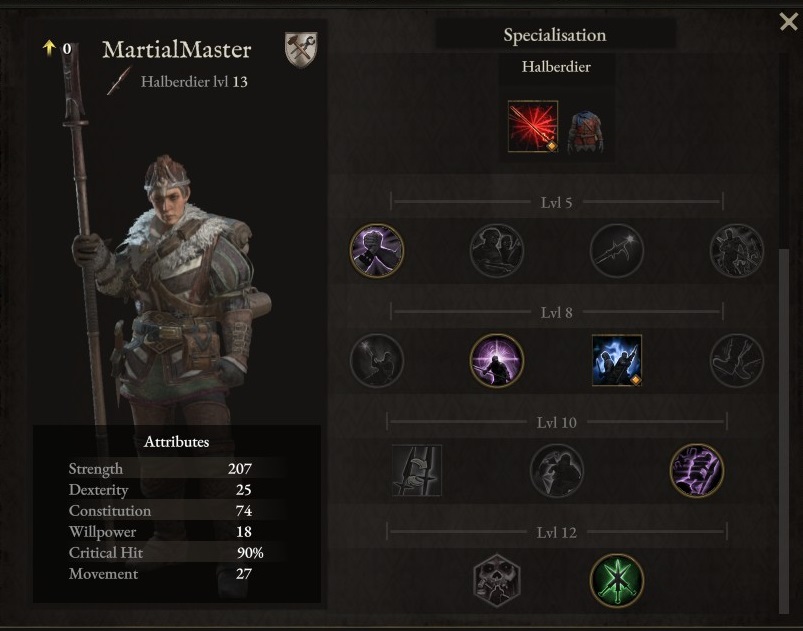Select the fourth greyed skill under Lvl 5
Viewport: 803px width, 631px height.
[736, 250]
